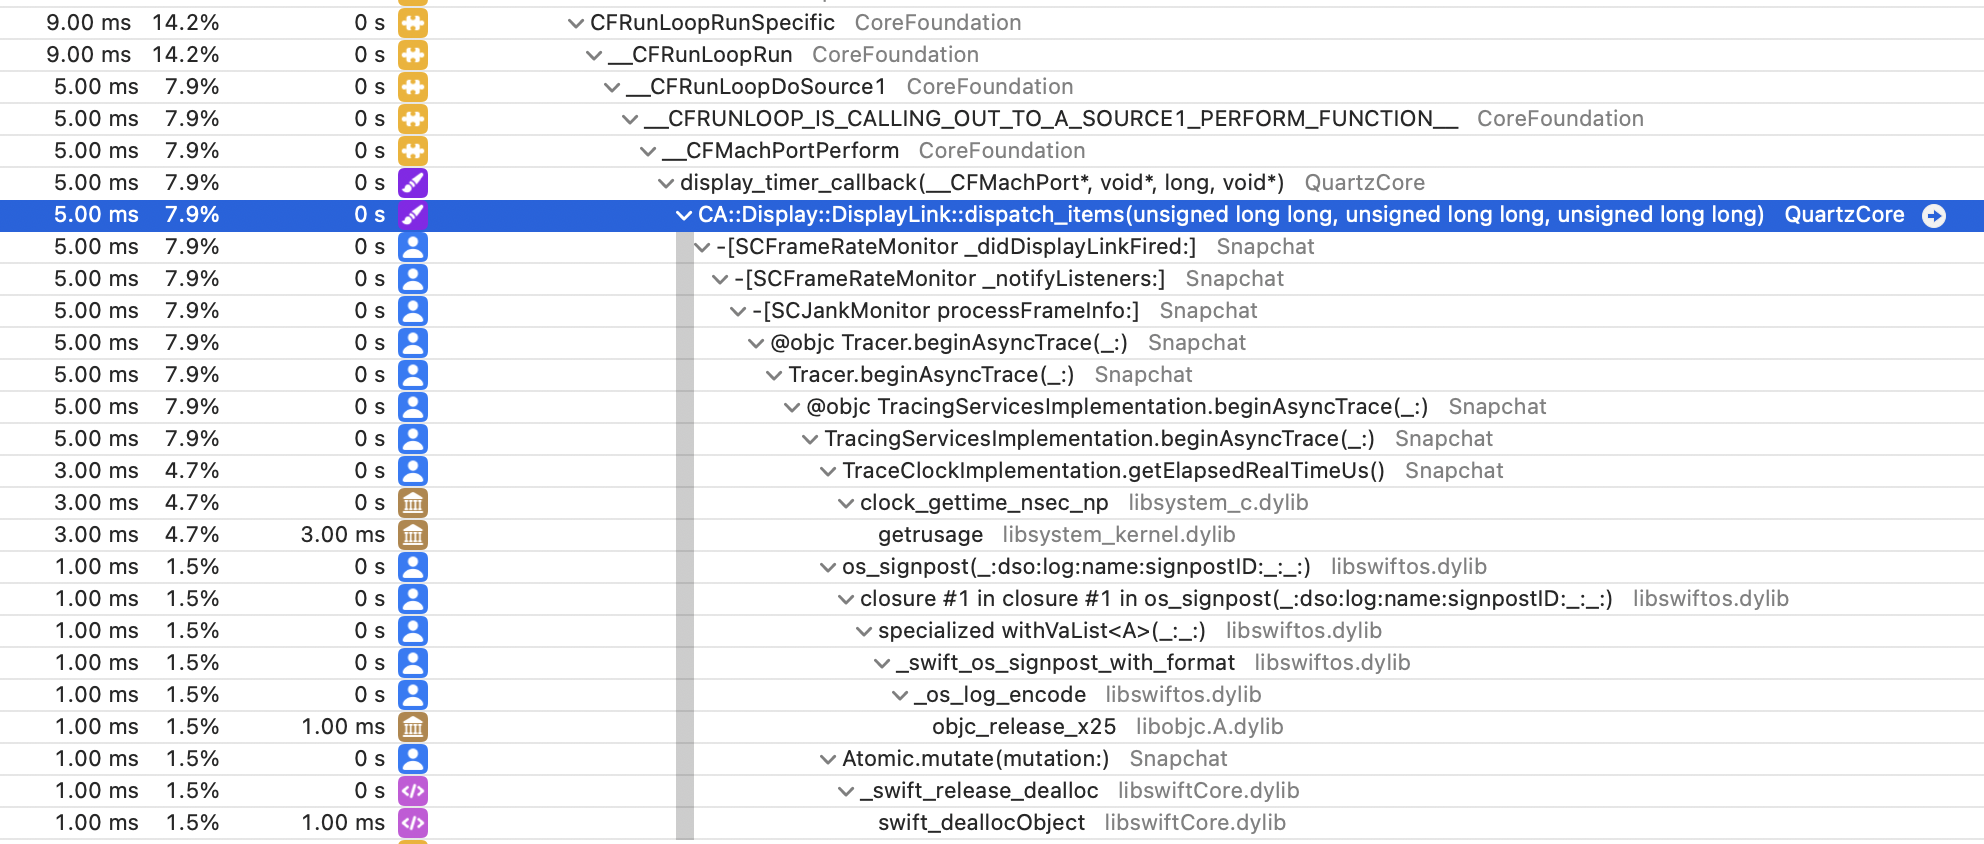
Task: Click the CoreFoundation icon beside __CFRunLoopRun
Action: [x=413, y=55]
